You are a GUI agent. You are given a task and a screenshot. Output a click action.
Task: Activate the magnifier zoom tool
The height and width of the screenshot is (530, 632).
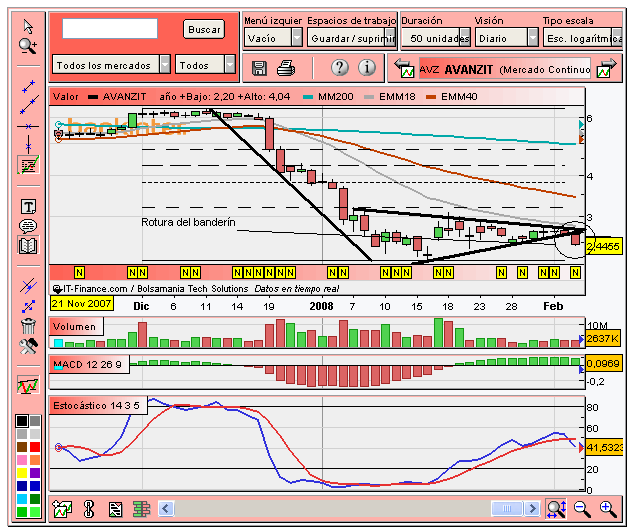click(x=28, y=46)
